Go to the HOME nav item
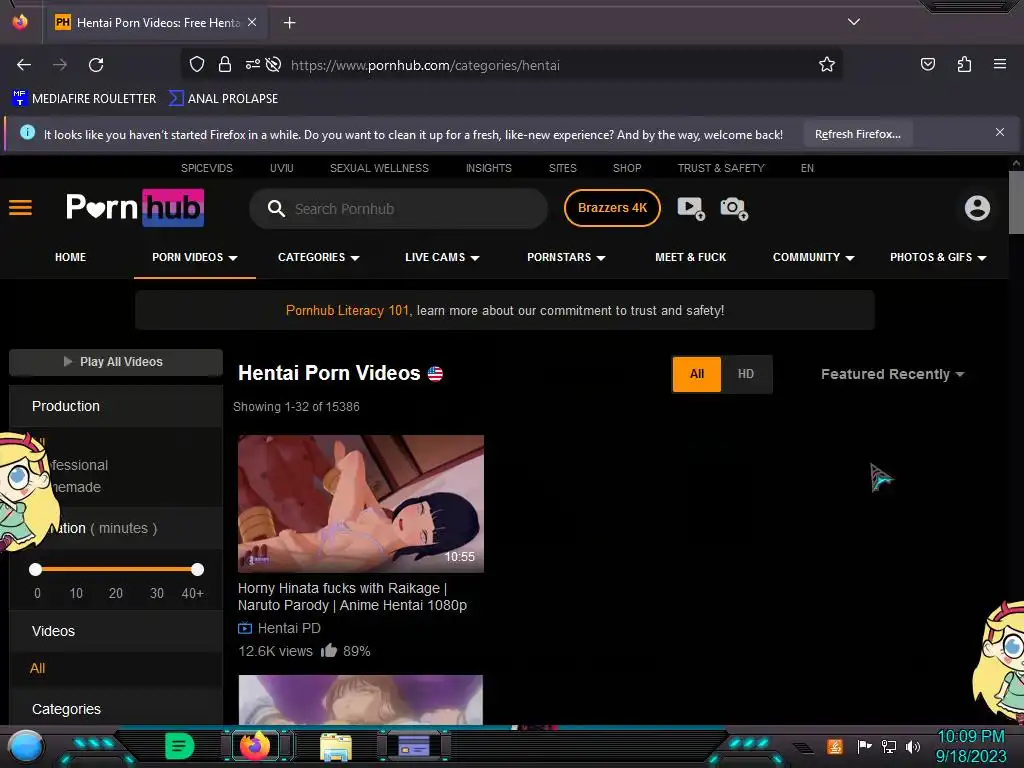1024x768 pixels. point(71,257)
